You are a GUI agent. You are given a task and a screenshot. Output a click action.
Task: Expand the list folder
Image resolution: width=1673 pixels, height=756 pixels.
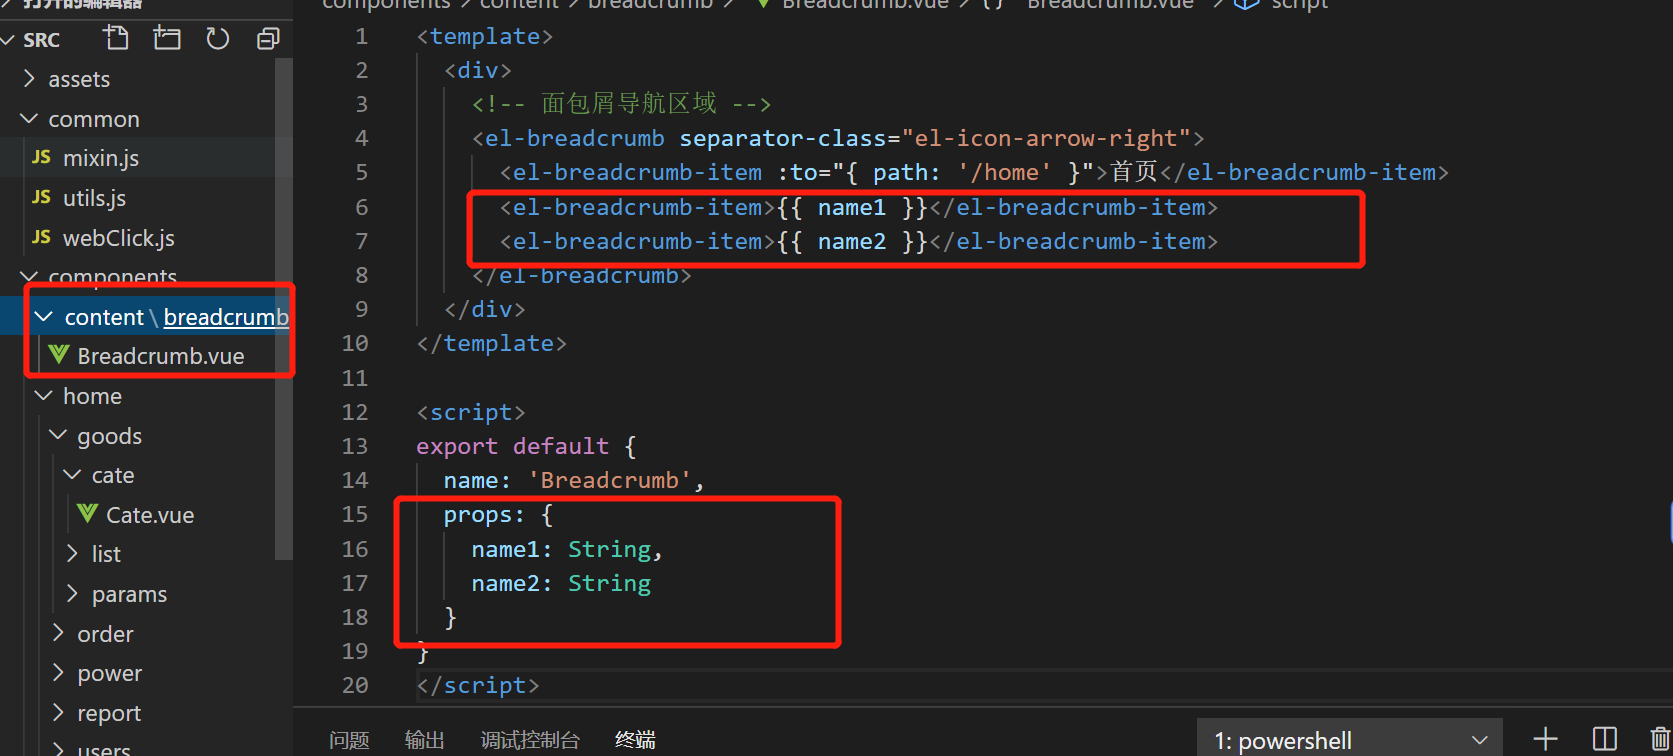[72, 554]
